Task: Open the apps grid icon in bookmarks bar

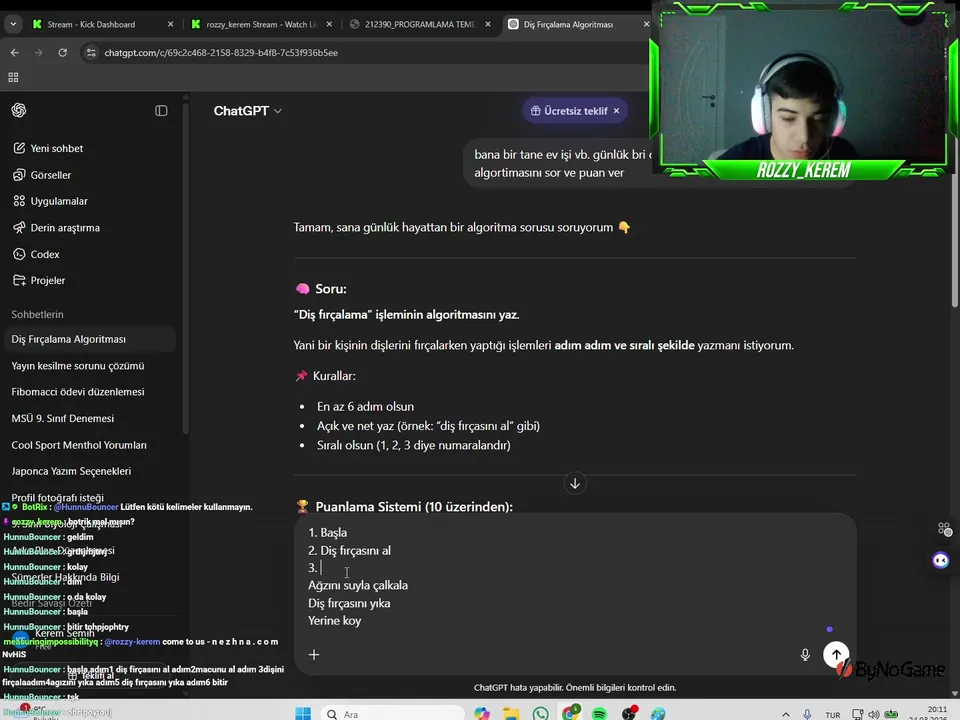Action: click(x=13, y=77)
